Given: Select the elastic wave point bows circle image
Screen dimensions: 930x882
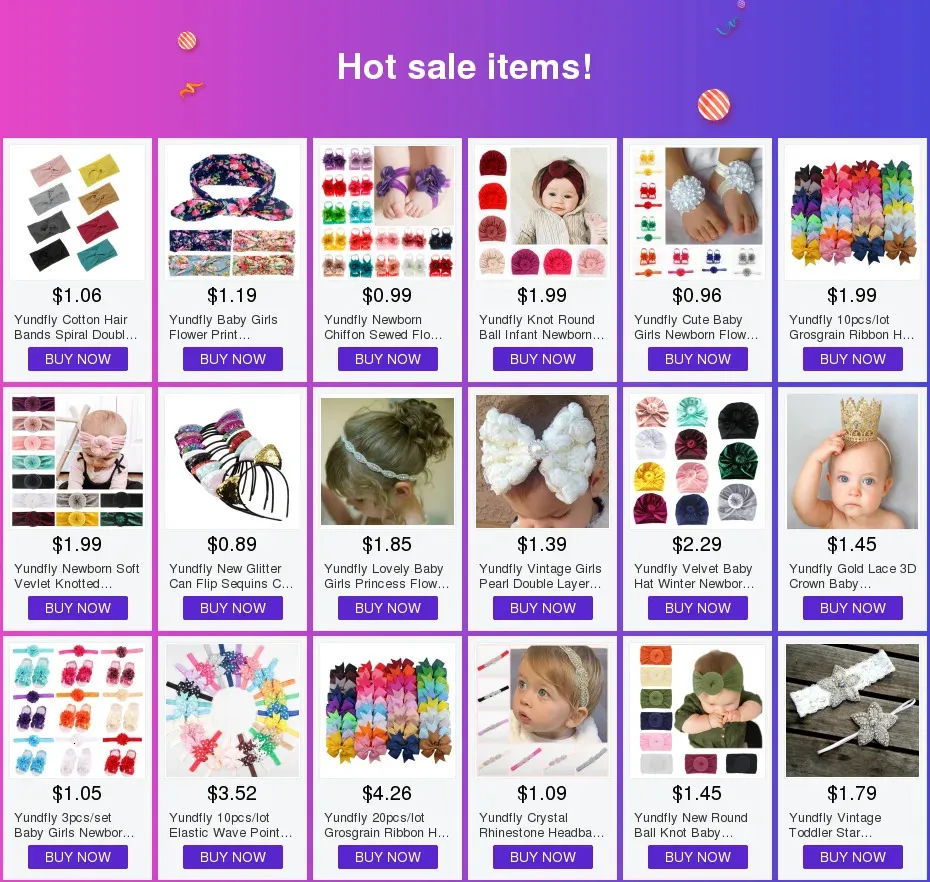Looking at the screenshot, I should point(232,711).
